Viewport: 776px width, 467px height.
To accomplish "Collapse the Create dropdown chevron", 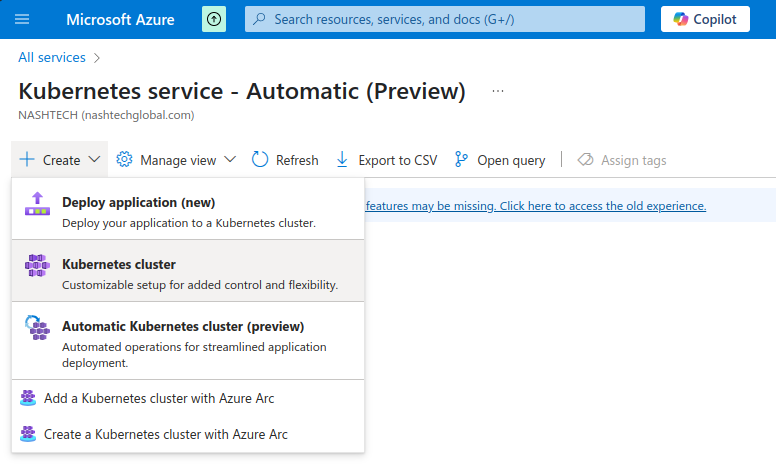I will coord(94,160).
